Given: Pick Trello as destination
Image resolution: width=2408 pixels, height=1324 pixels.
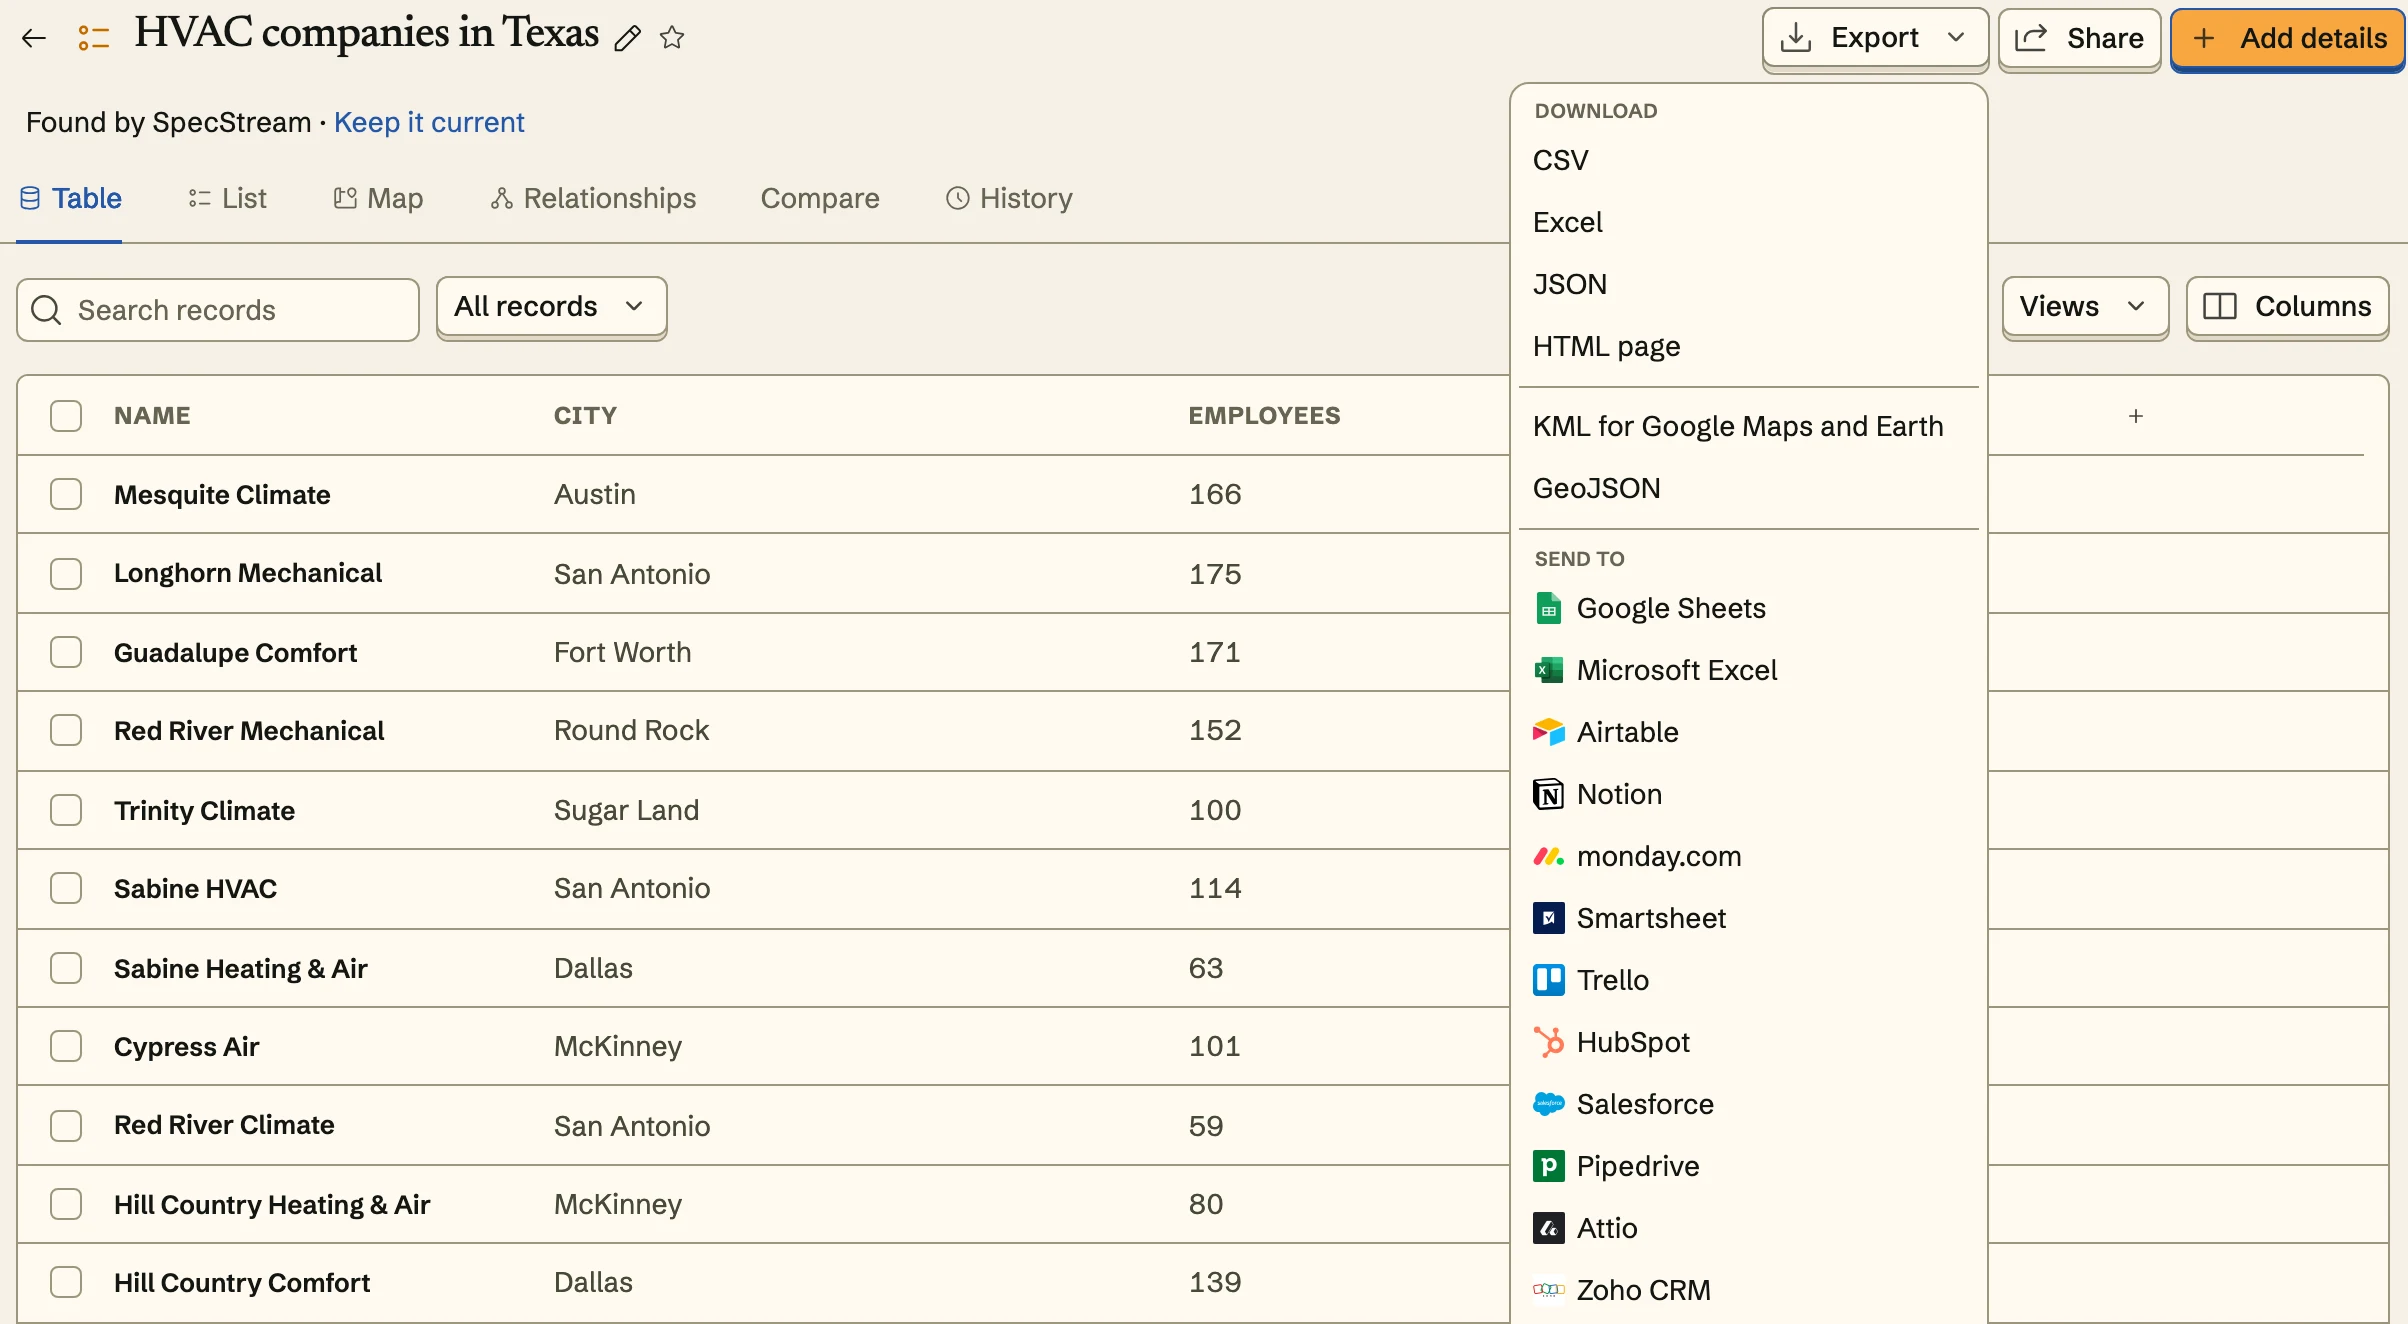Looking at the screenshot, I should 1748,980.
